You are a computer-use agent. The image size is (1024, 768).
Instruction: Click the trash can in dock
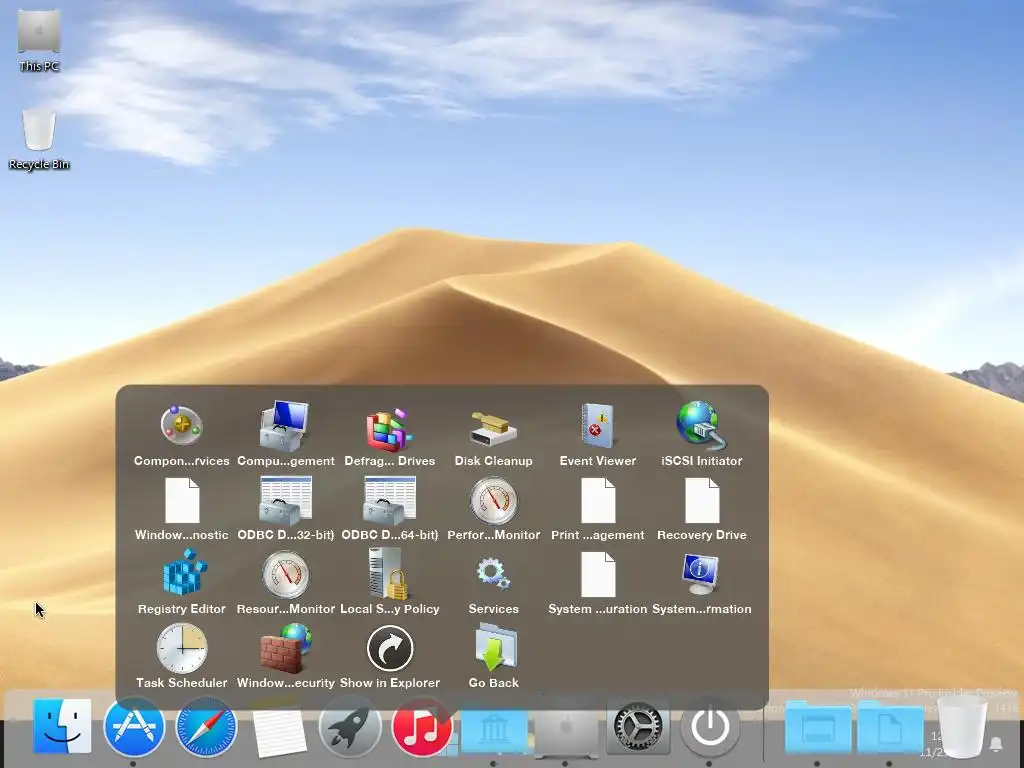(961, 726)
